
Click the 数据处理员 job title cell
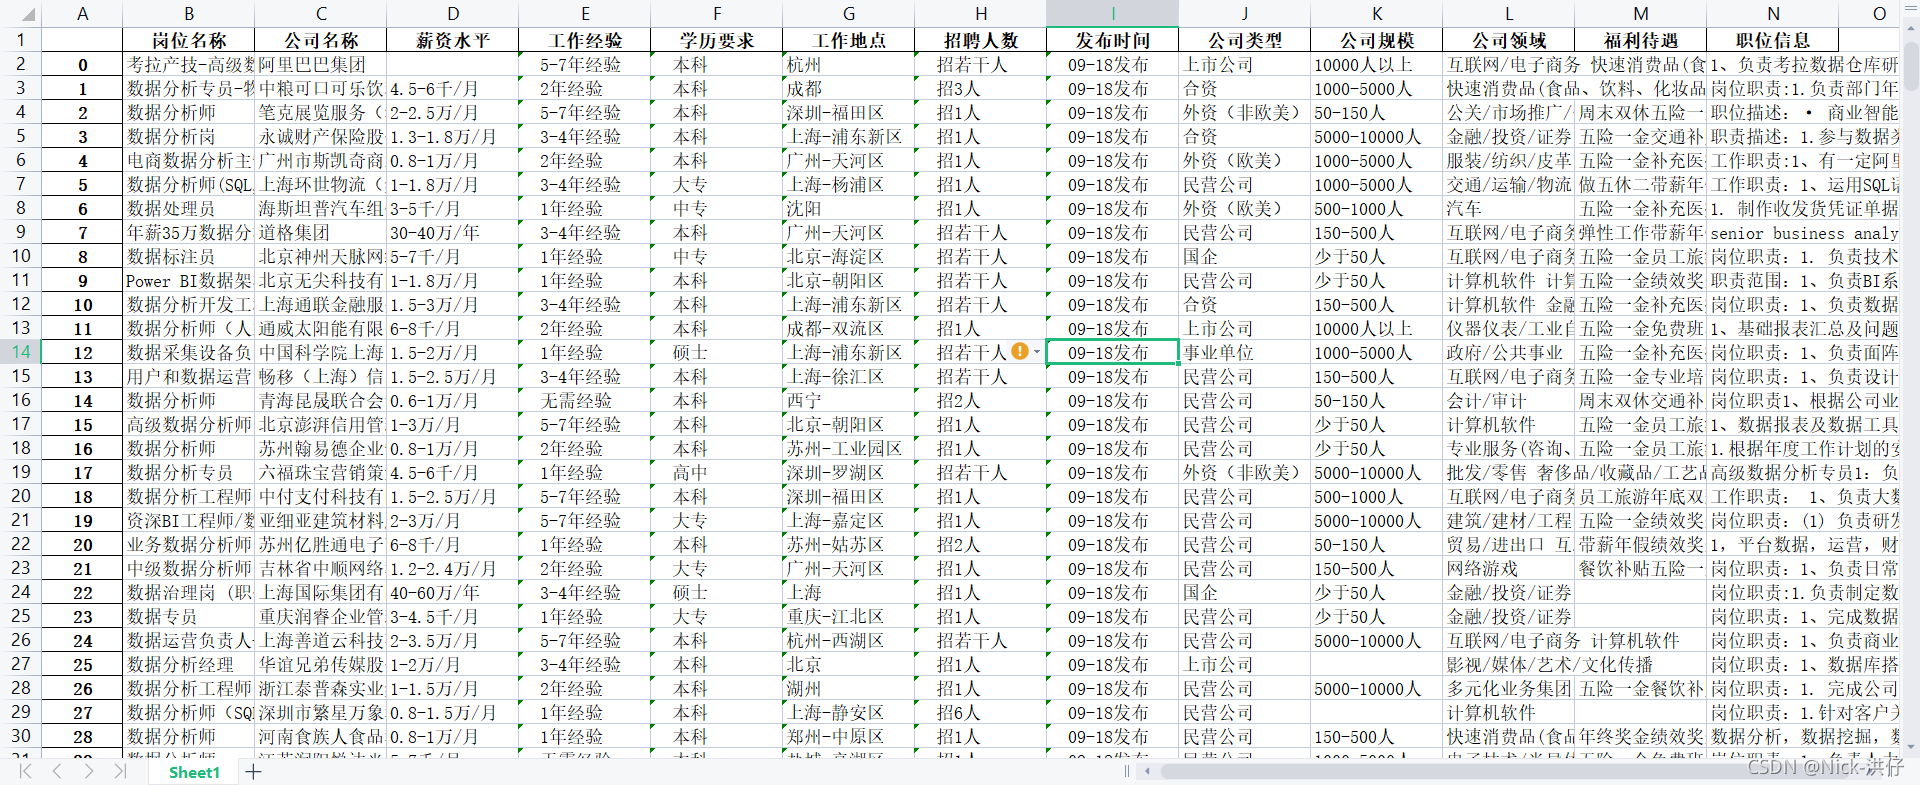tap(189, 208)
